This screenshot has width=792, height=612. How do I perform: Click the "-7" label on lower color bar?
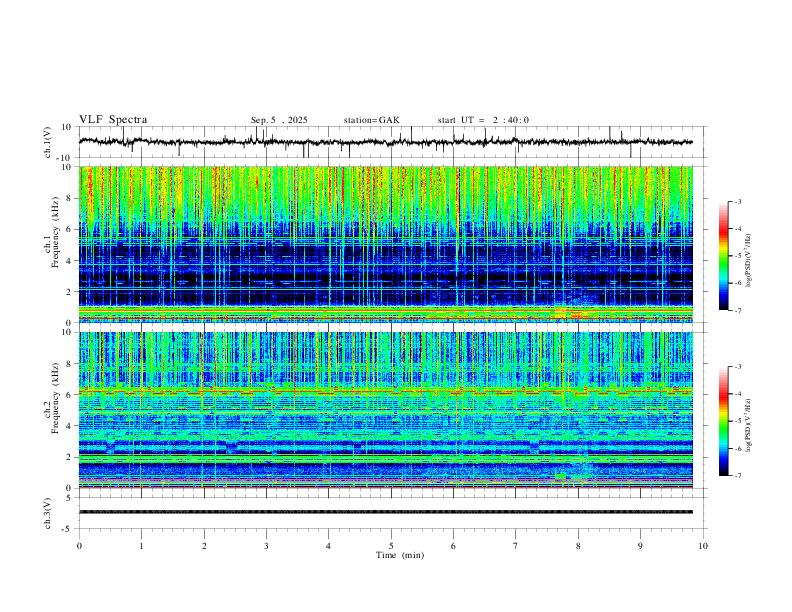pyautogui.click(x=737, y=476)
